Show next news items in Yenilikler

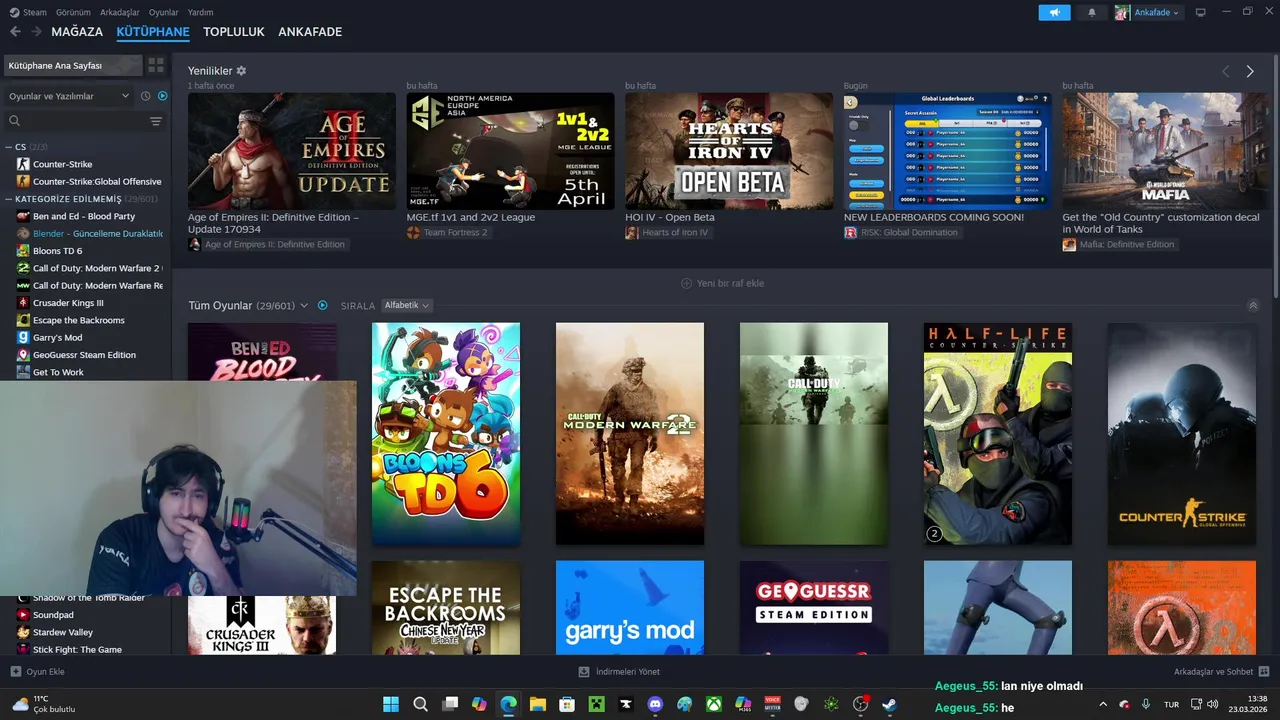[1250, 71]
